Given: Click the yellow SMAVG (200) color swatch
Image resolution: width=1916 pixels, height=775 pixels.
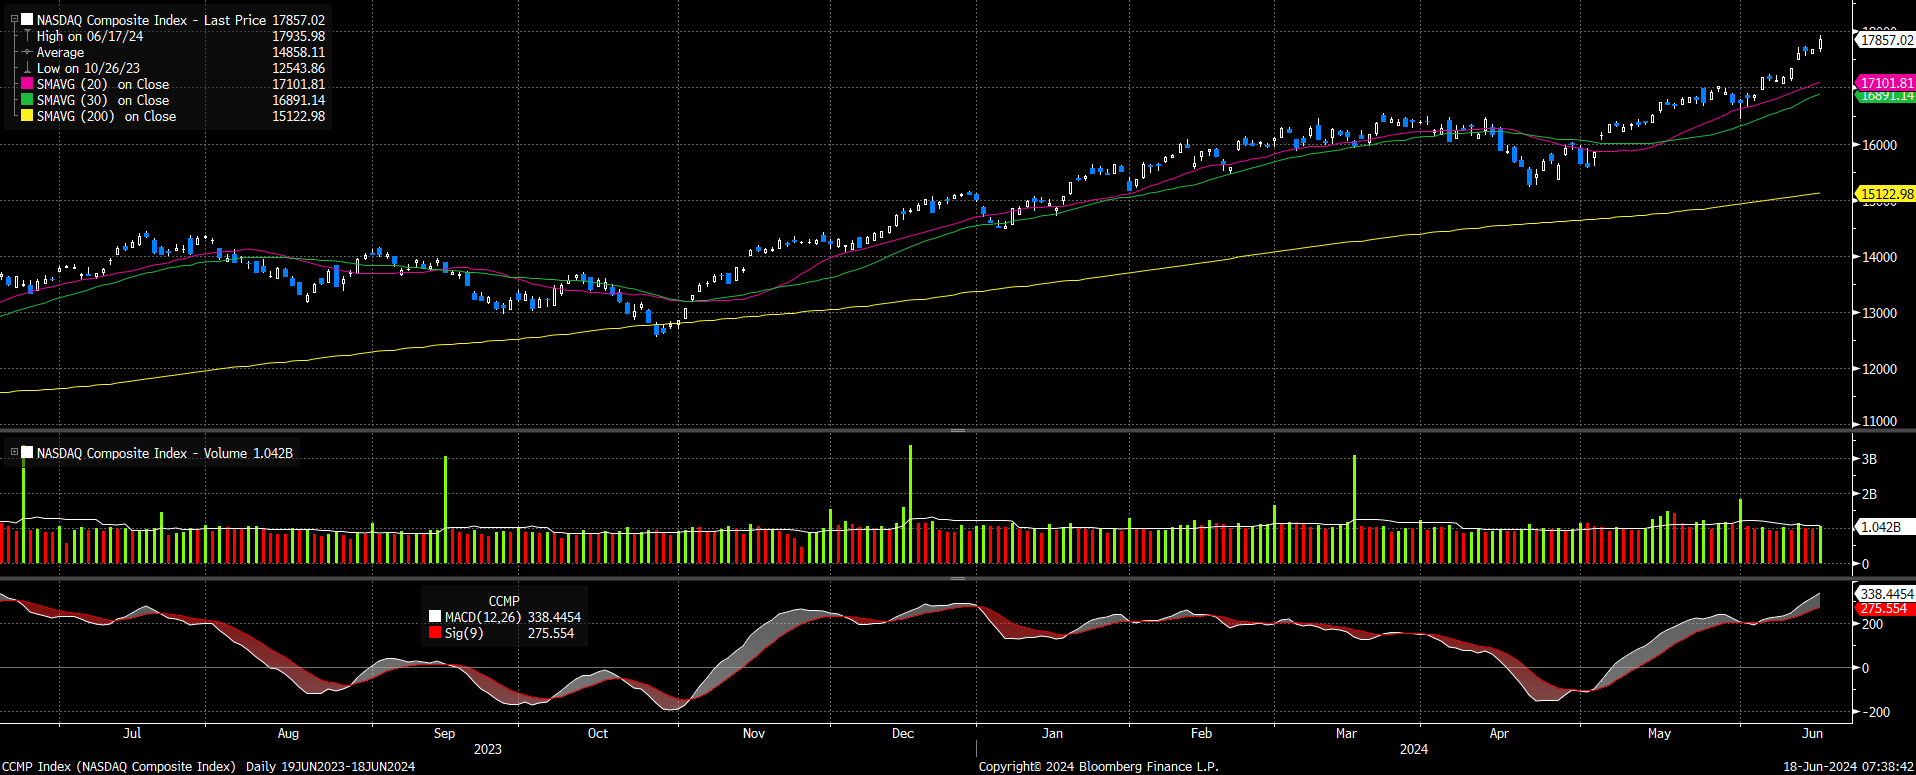Looking at the screenshot, I should (27, 116).
